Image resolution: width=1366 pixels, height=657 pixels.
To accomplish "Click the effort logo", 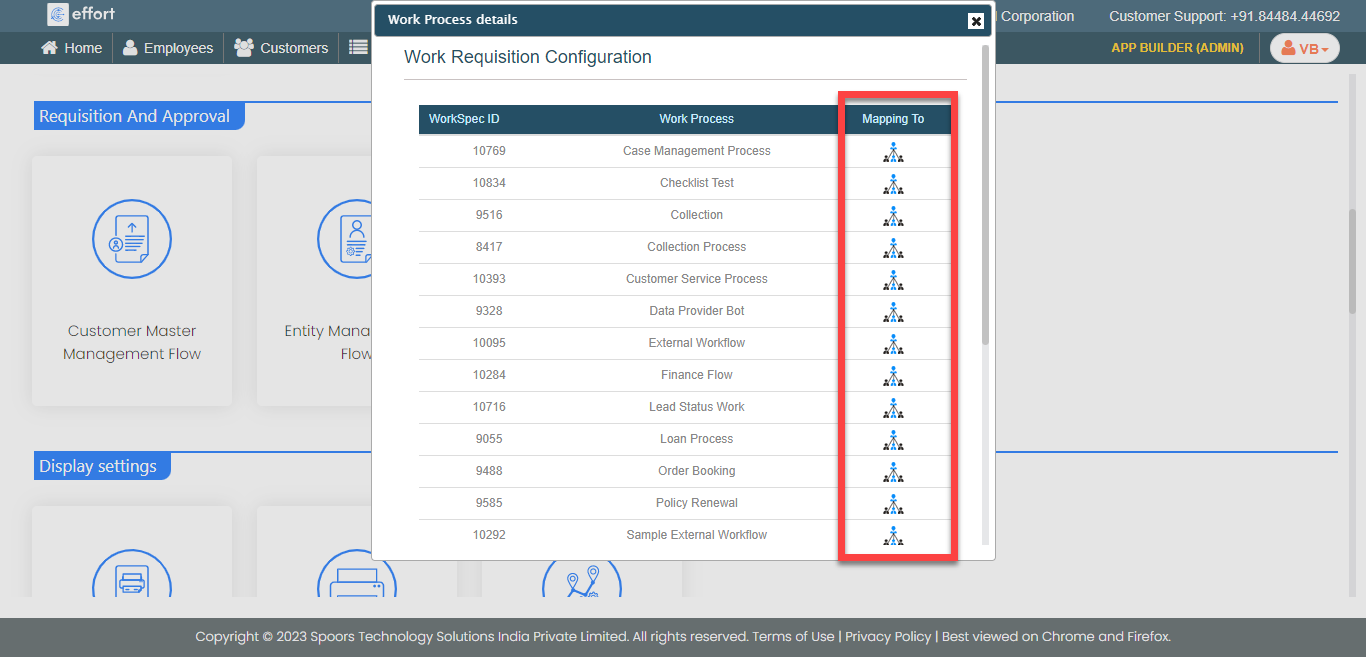I will pos(82,14).
